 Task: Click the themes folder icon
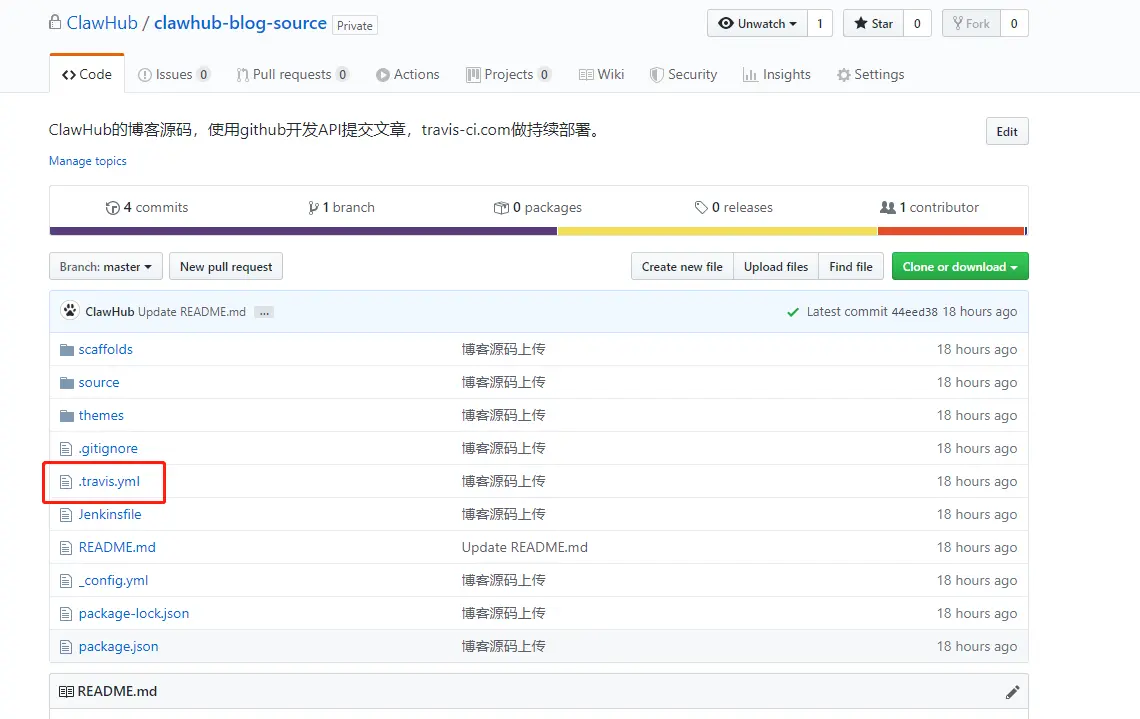click(67, 415)
